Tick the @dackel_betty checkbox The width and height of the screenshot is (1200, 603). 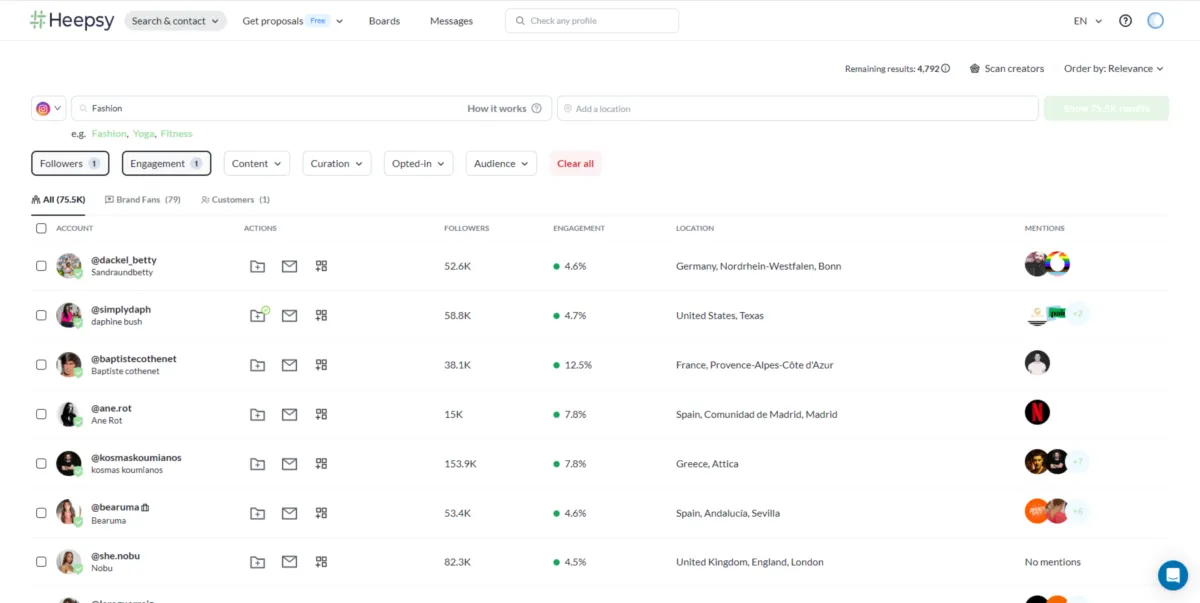41,266
